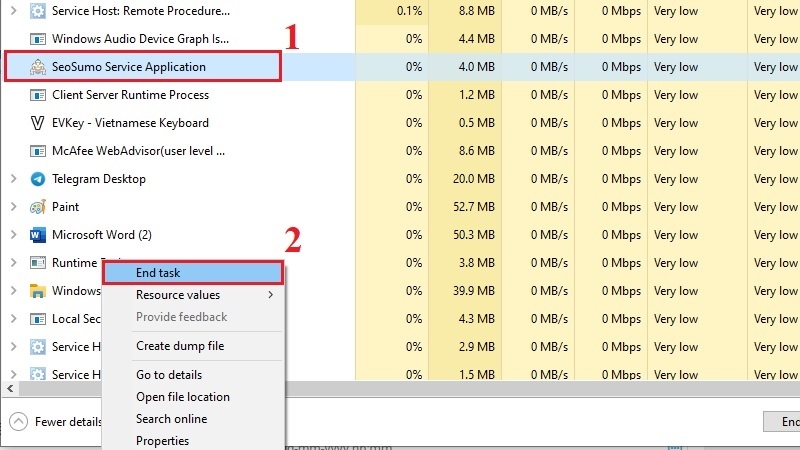Click the Paint app icon
This screenshot has width=800, height=450.
click(38, 207)
